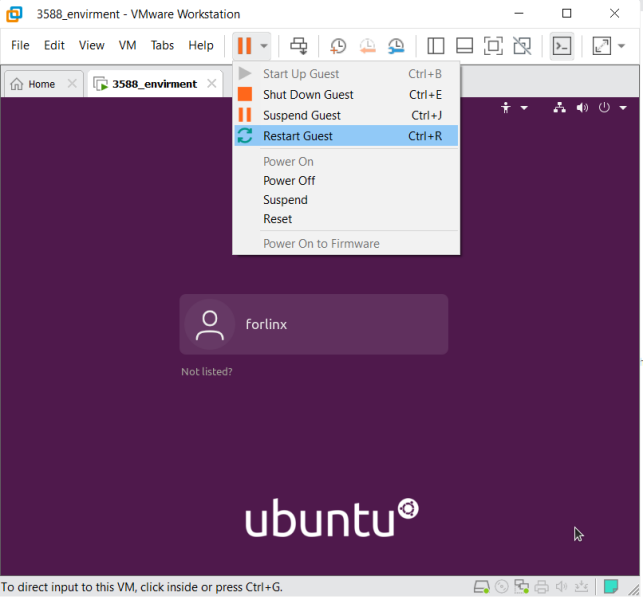The height and width of the screenshot is (601, 643).
Task: Revert VM to previous snapshot icon
Action: pyautogui.click(x=367, y=46)
